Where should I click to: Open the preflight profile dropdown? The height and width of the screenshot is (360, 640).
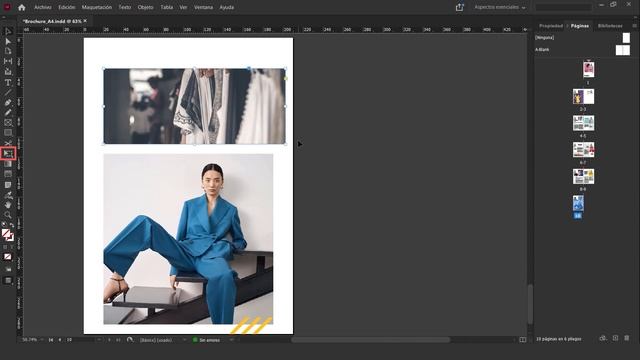(184, 340)
